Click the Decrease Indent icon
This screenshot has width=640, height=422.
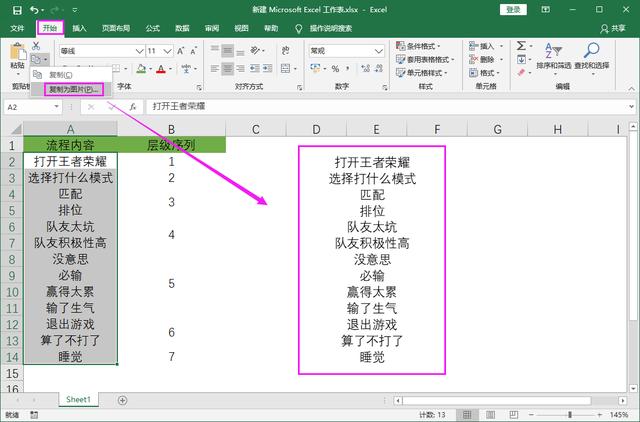pyautogui.click(x=255, y=68)
